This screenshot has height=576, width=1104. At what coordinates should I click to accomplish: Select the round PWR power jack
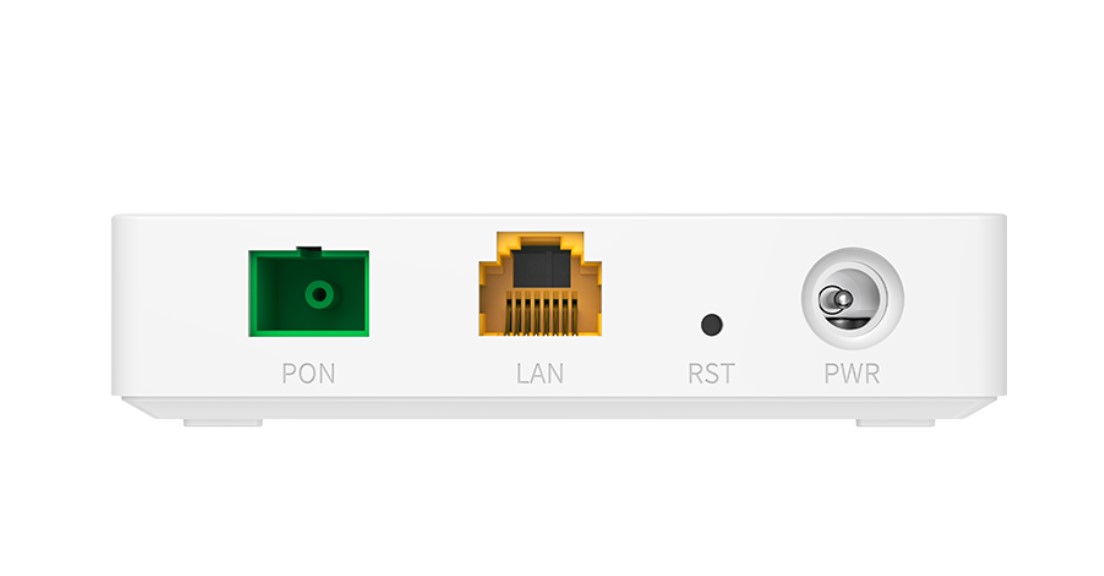click(852, 298)
